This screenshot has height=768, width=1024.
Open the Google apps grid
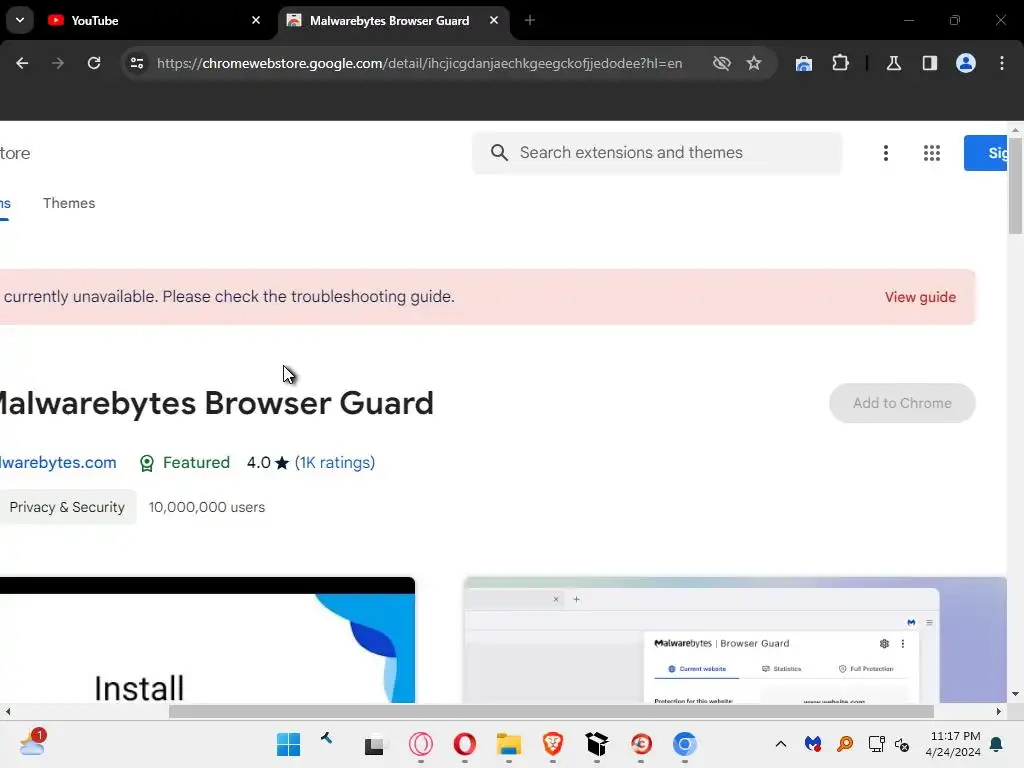tap(932, 153)
